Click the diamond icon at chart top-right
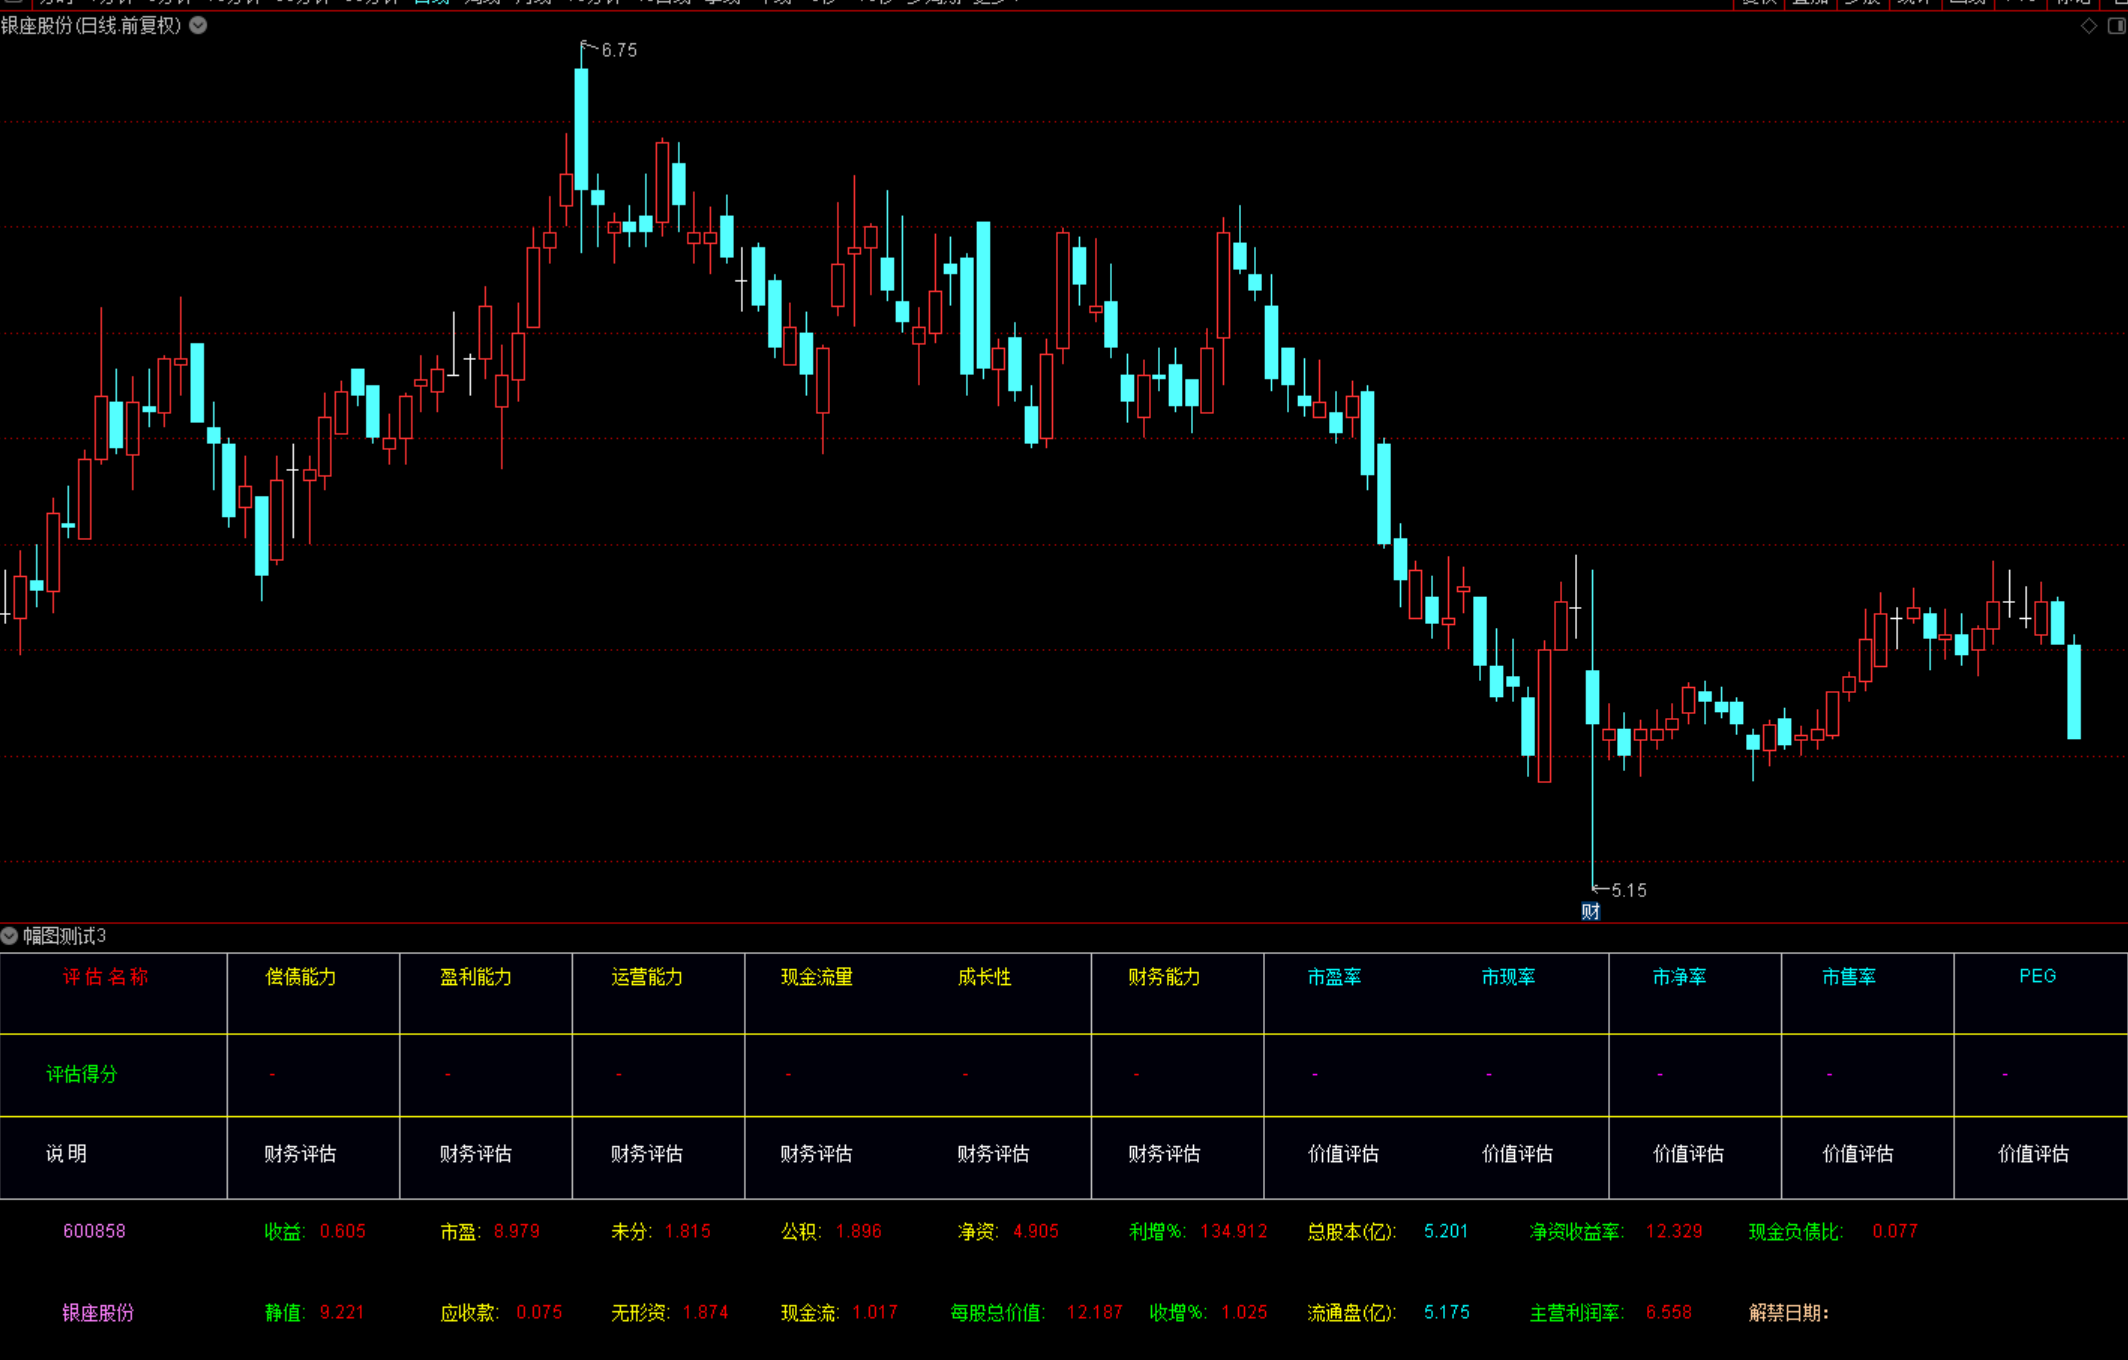Viewport: 2128px width, 1360px height. pos(2089,26)
